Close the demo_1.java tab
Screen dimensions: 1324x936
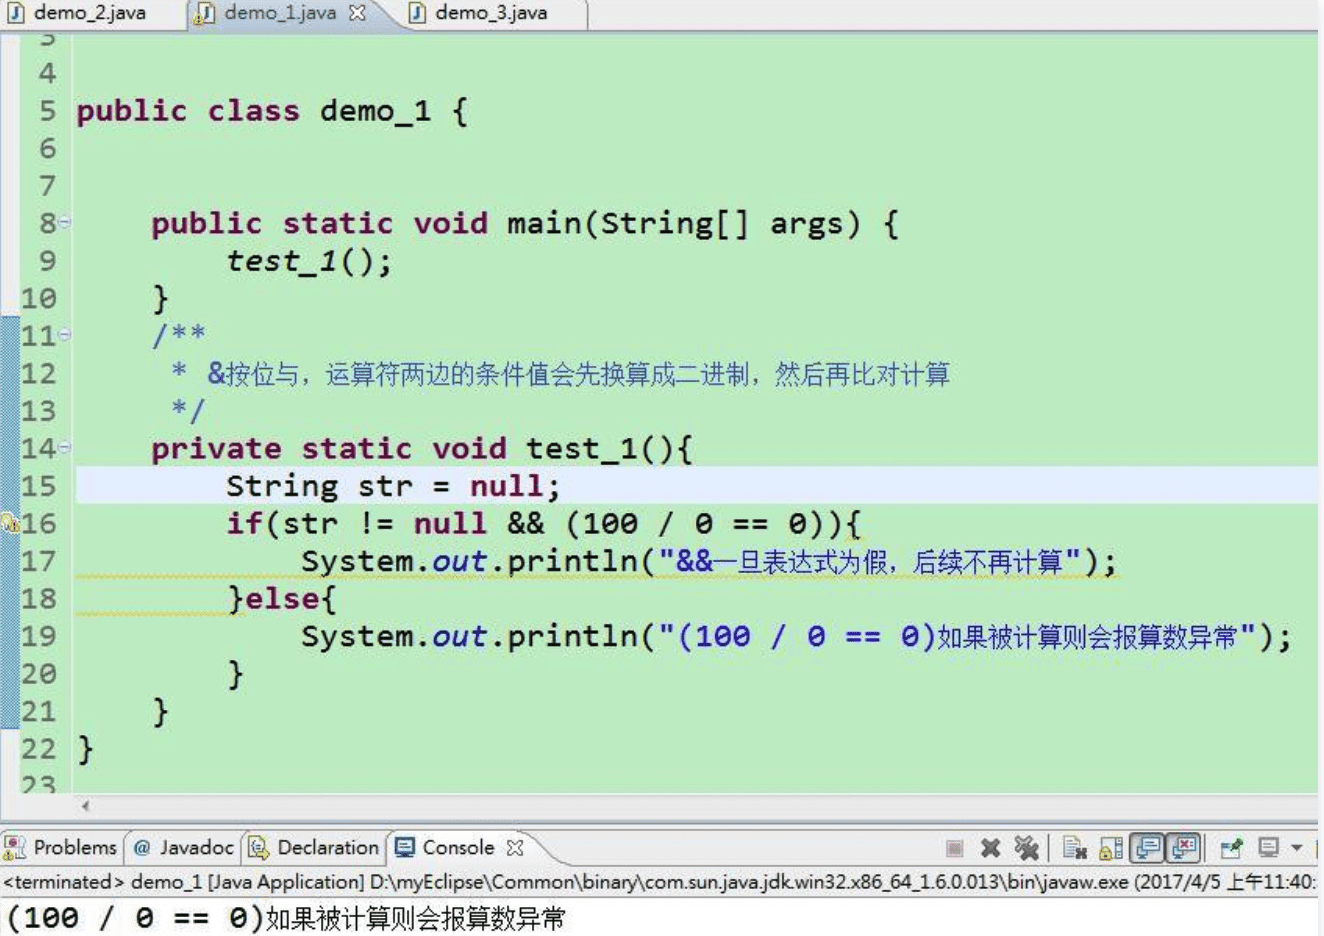[x=357, y=13]
